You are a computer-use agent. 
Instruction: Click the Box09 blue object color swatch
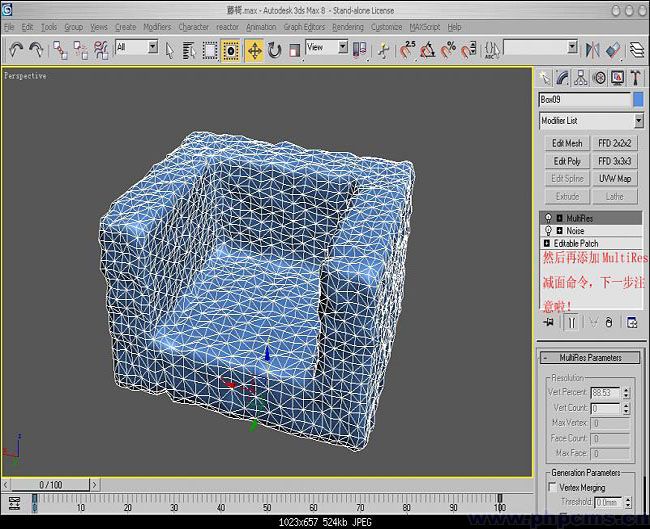[638, 100]
